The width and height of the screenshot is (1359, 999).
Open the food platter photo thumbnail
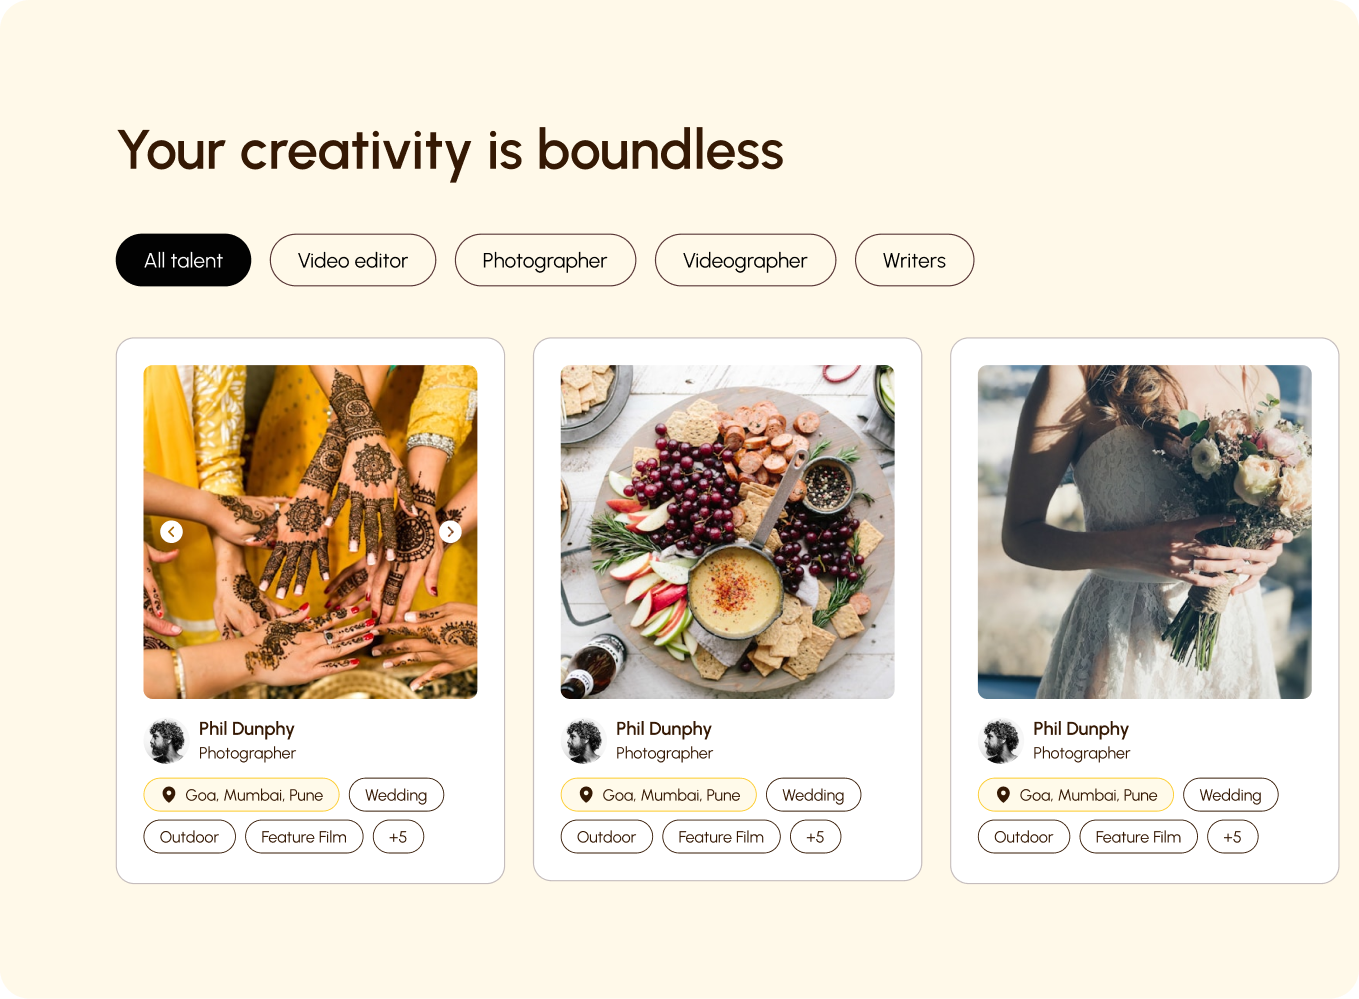(727, 532)
